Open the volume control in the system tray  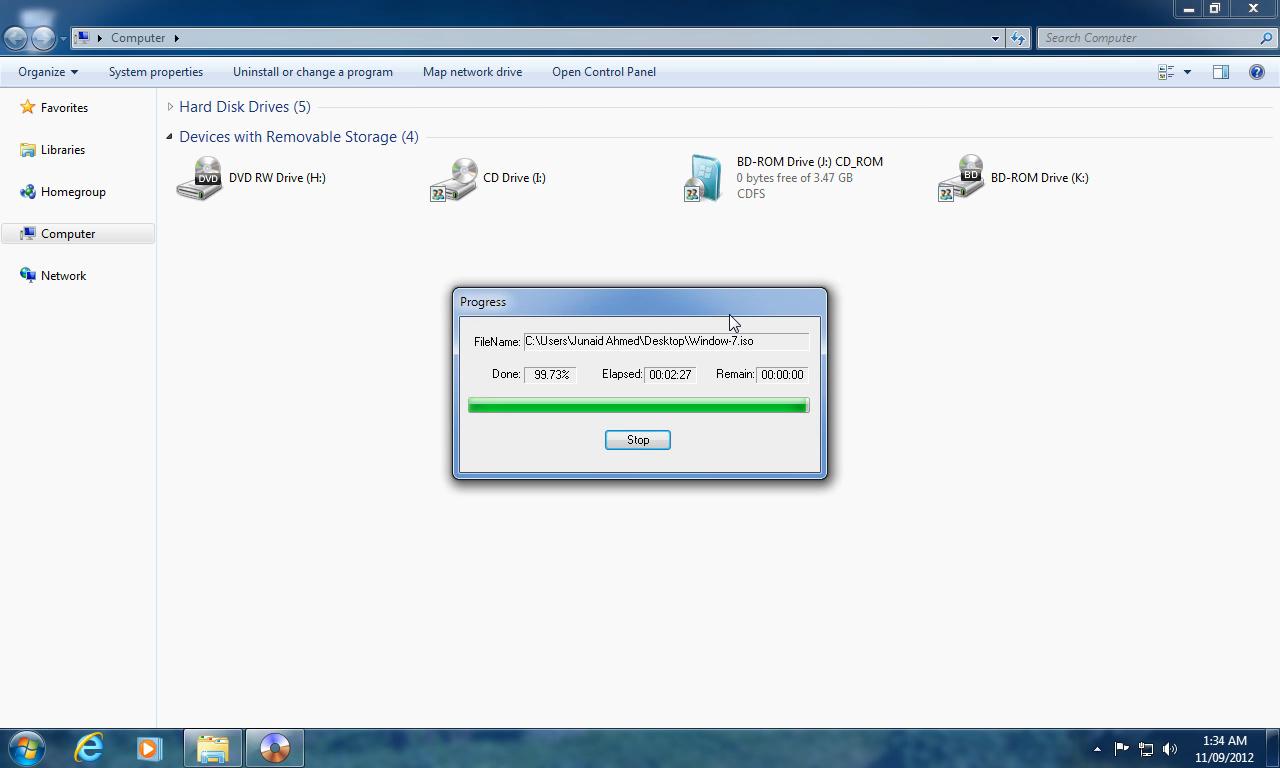[1168, 747]
